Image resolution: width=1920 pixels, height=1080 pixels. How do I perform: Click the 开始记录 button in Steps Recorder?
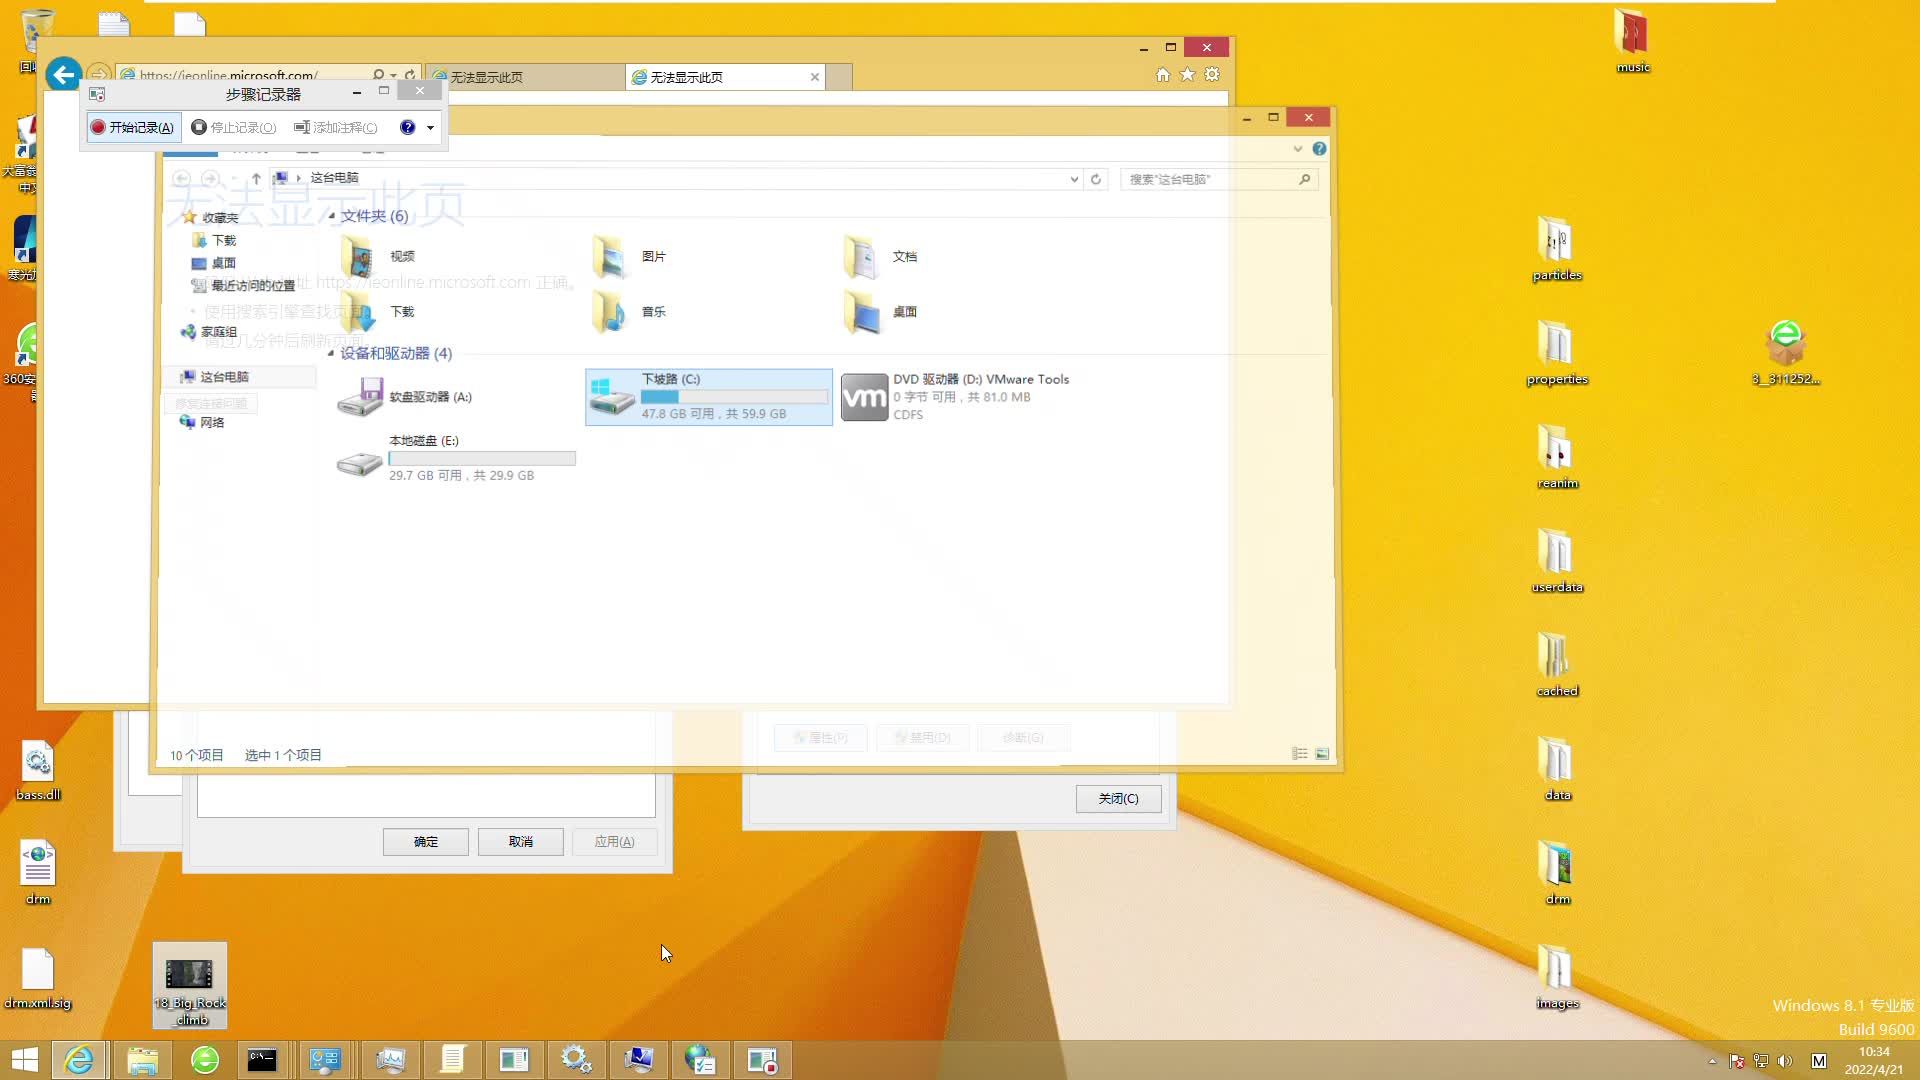pyautogui.click(x=133, y=127)
